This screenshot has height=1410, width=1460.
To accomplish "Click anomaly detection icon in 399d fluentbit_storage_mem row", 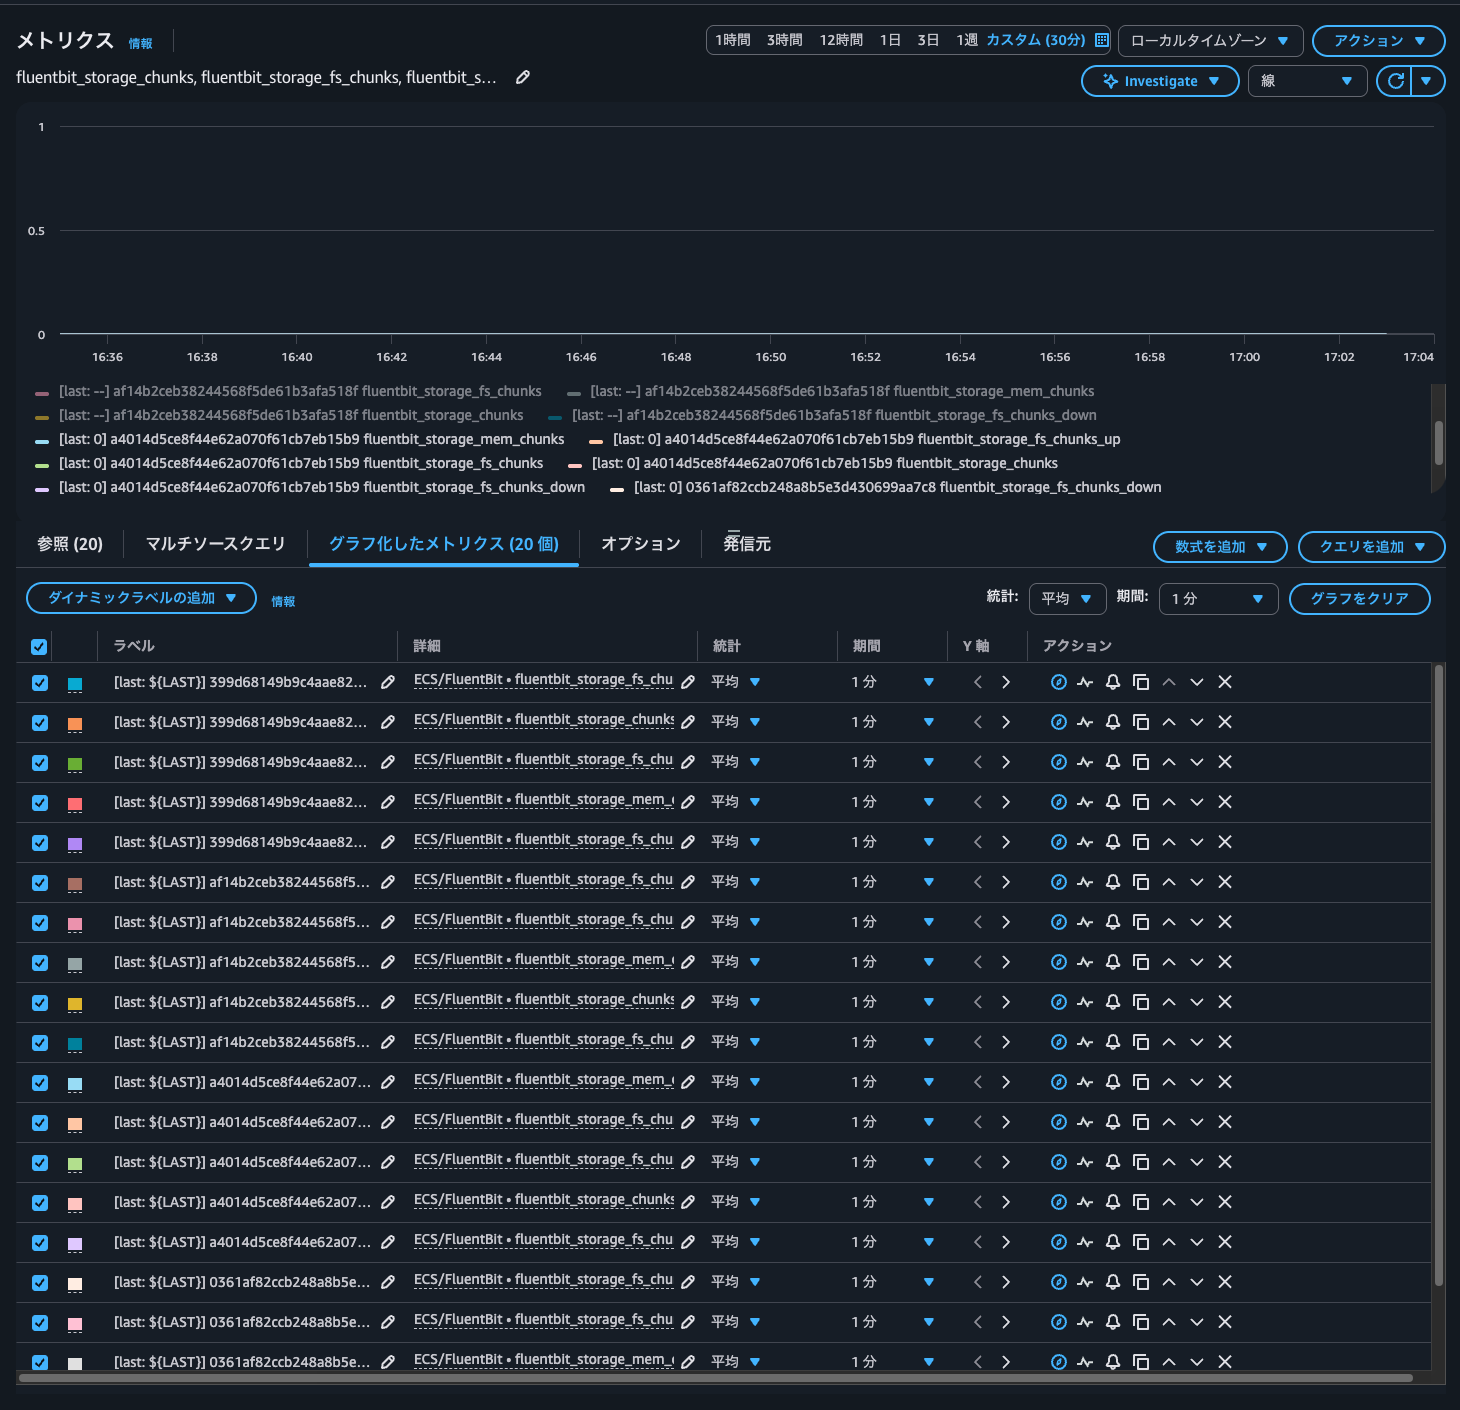I will pos(1085,802).
